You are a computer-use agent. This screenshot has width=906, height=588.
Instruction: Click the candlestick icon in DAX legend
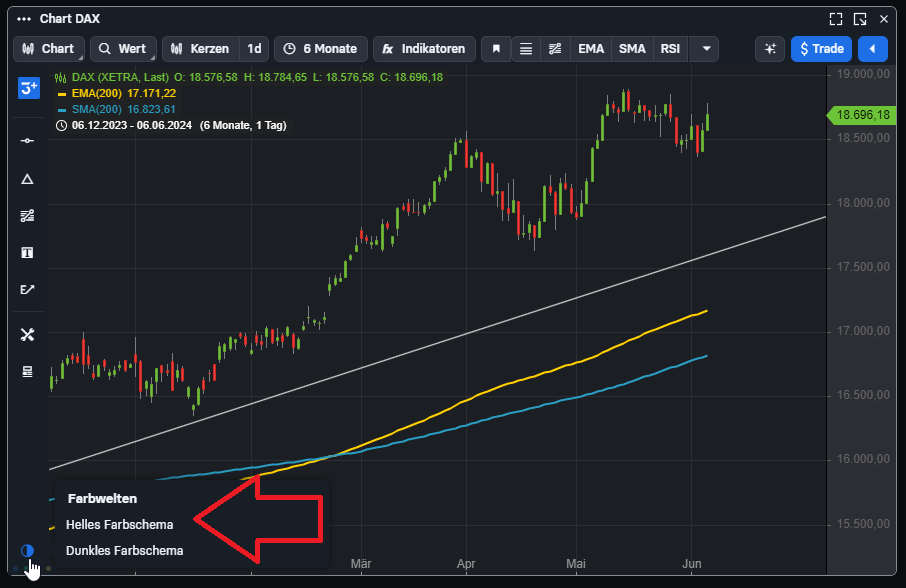[61, 77]
